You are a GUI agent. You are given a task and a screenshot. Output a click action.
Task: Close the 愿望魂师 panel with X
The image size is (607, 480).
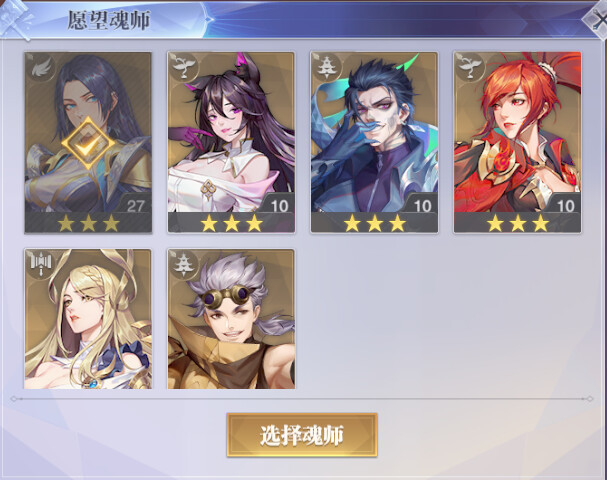pos(597,20)
